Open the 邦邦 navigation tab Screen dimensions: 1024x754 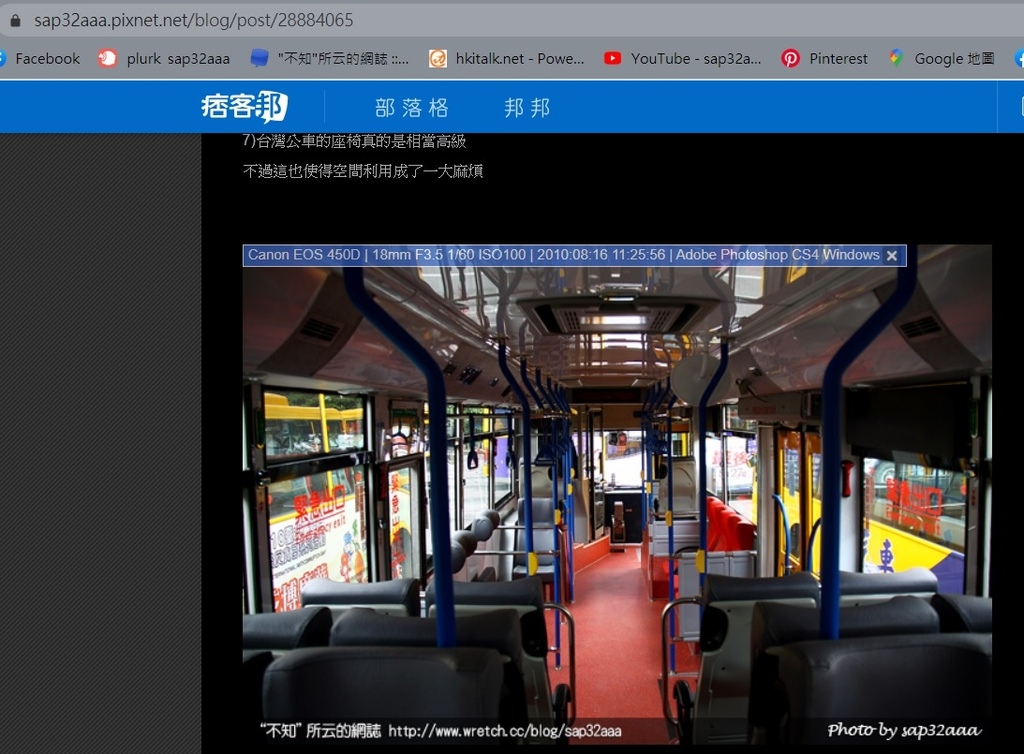[527, 108]
